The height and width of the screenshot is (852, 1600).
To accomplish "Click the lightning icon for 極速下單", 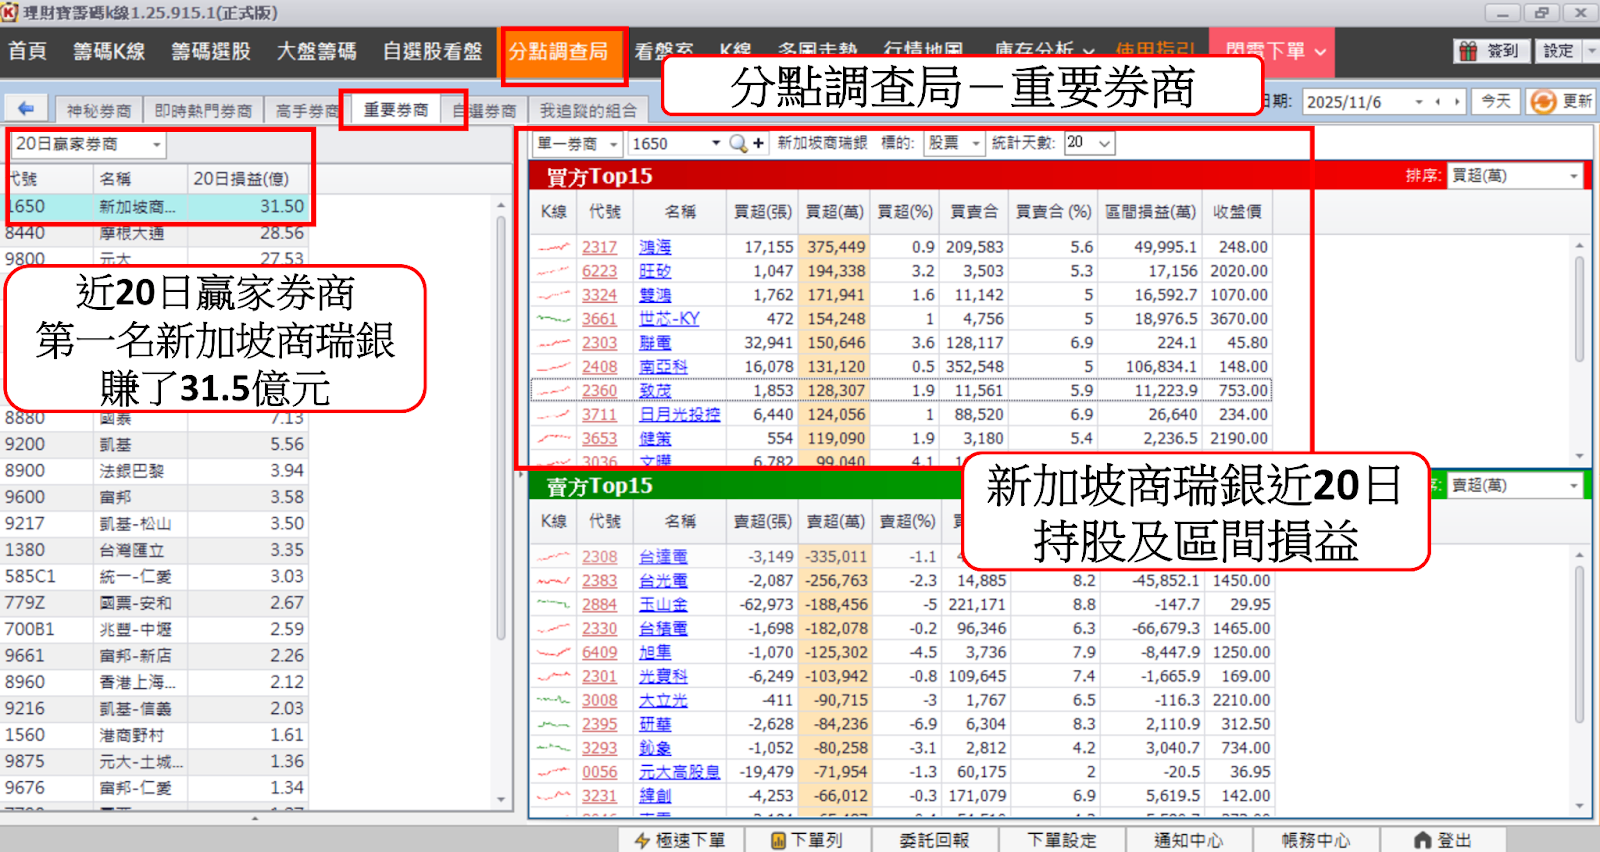I will [x=642, y=840].
